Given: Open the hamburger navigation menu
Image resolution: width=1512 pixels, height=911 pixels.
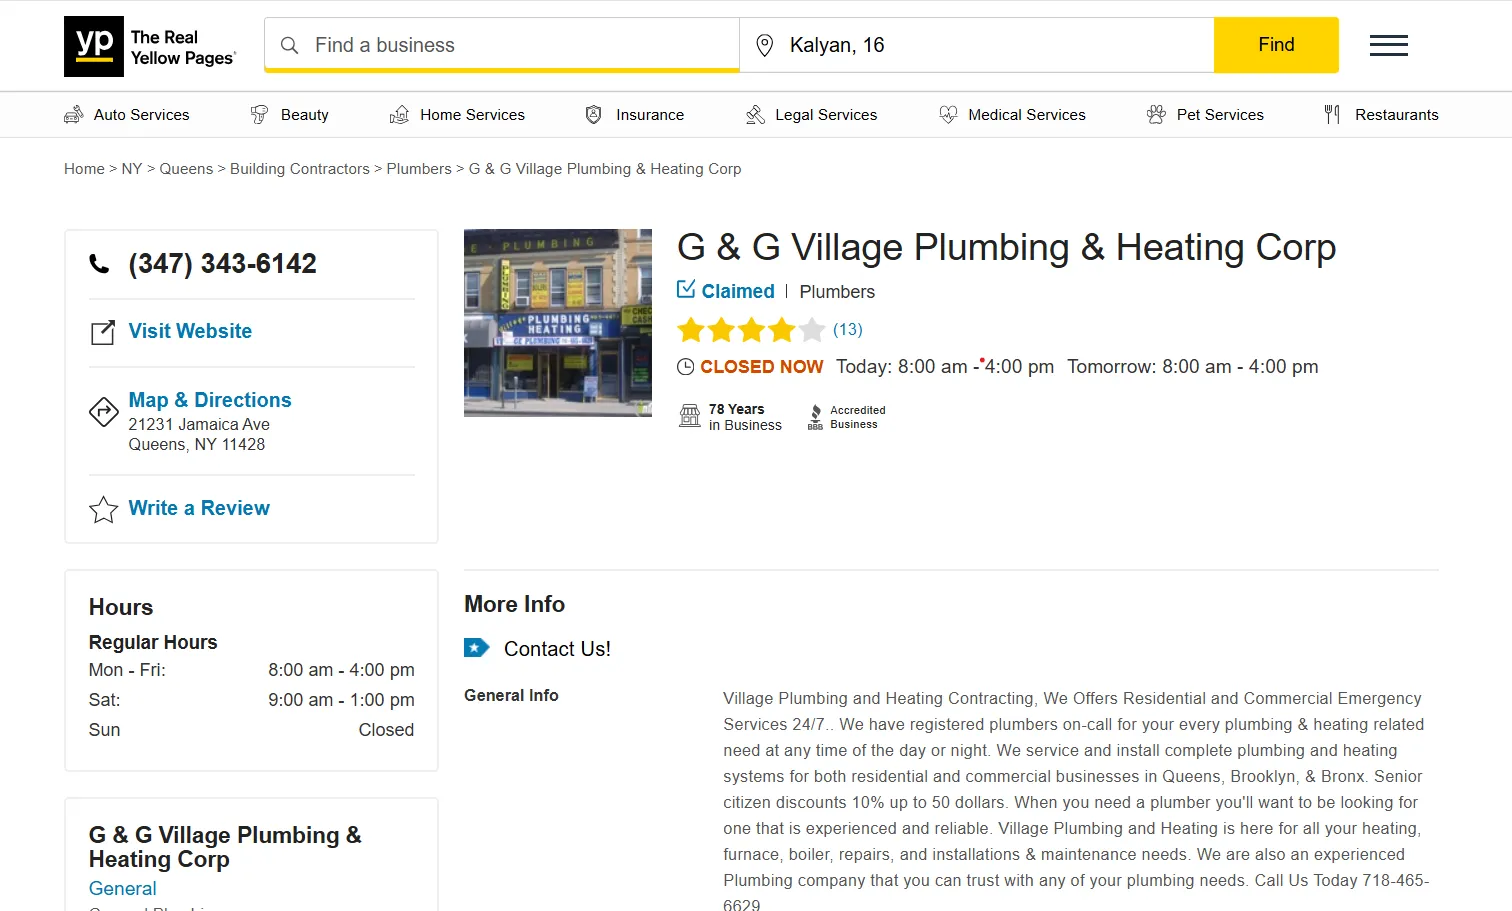Looking at the screenshot, I should [1388, 45].
